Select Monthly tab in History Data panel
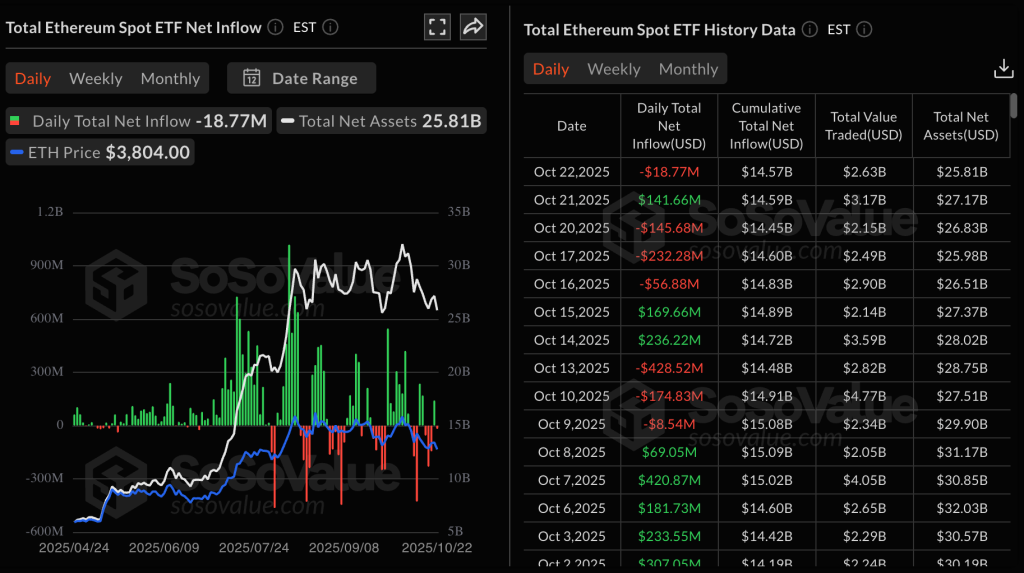Image resolution: width=1024 pixels, height=573 pixels. pos(688,69)
